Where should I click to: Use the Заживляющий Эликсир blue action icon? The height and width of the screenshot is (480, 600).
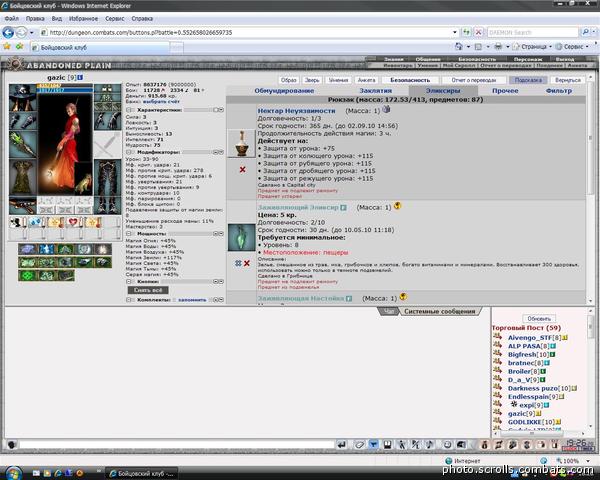click(238, 263)
